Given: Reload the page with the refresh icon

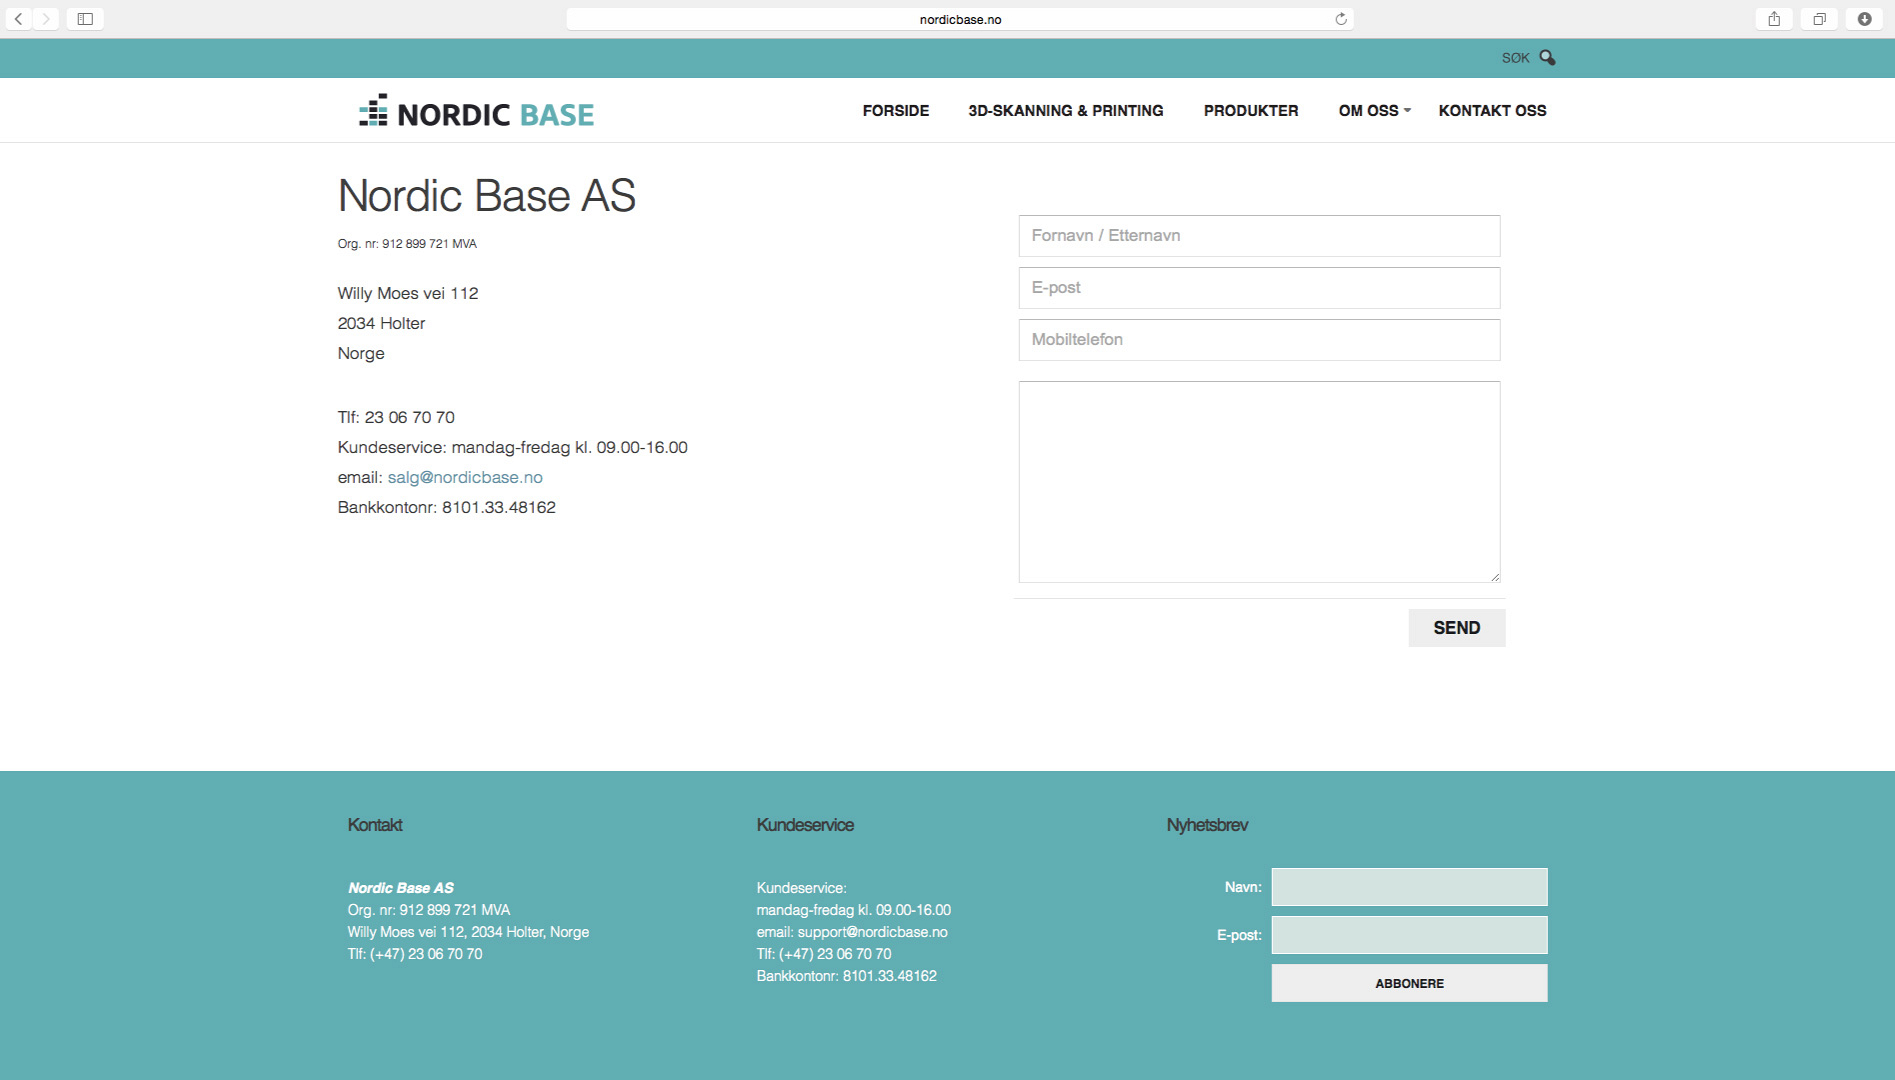Looking at the screenshot, I should 1341,19.
